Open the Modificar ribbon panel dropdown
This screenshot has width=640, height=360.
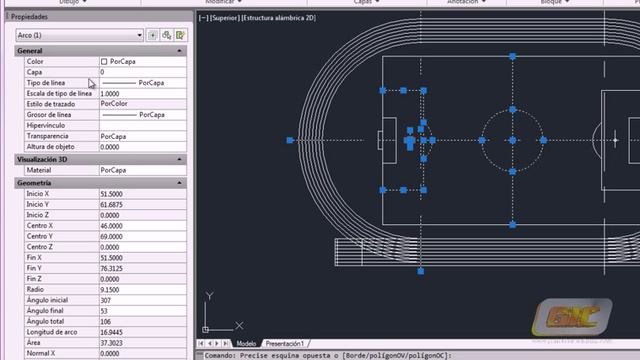224,2
